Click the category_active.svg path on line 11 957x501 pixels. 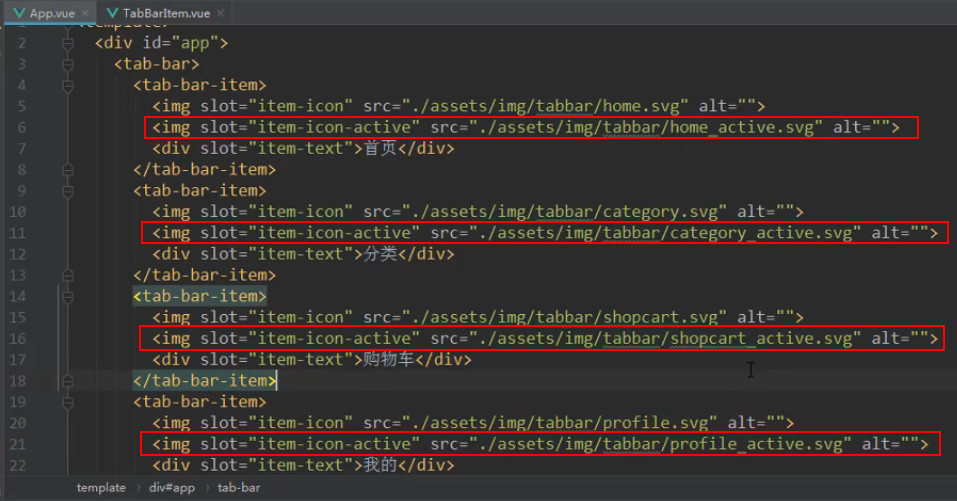click(x=665, y=233)
